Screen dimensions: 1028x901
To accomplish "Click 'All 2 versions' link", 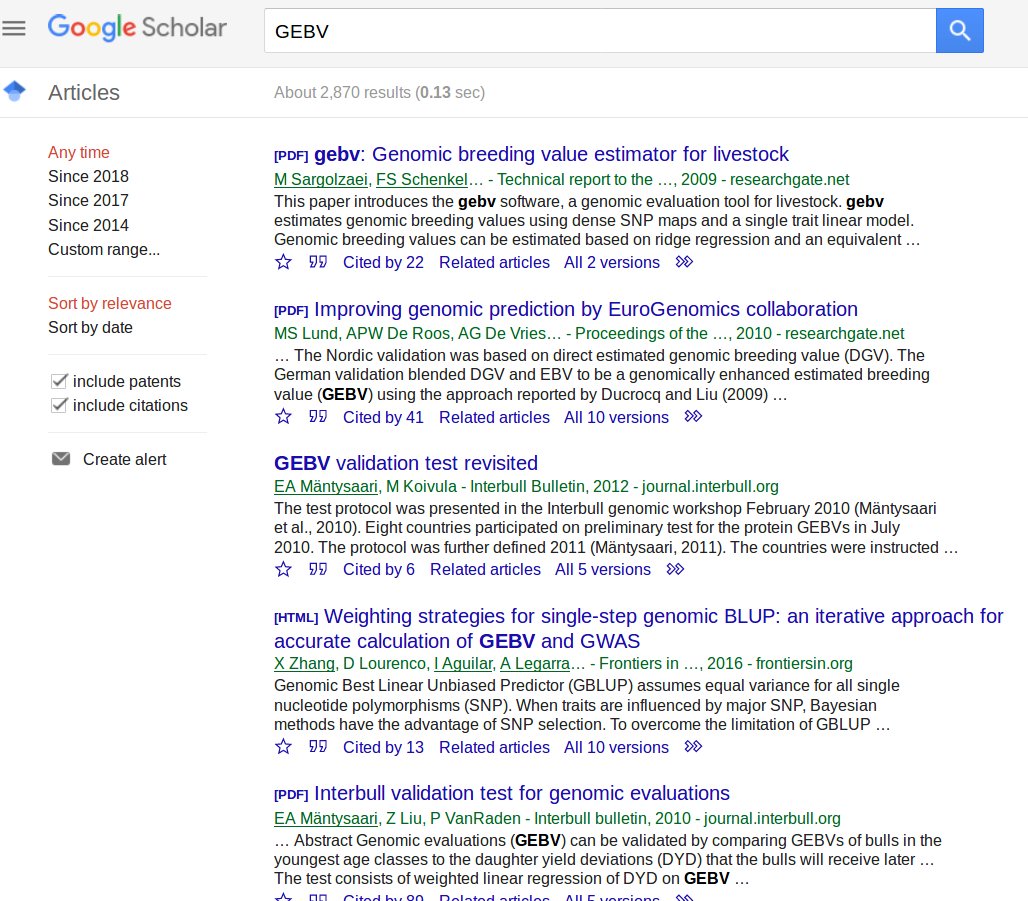I will point(612,262).
